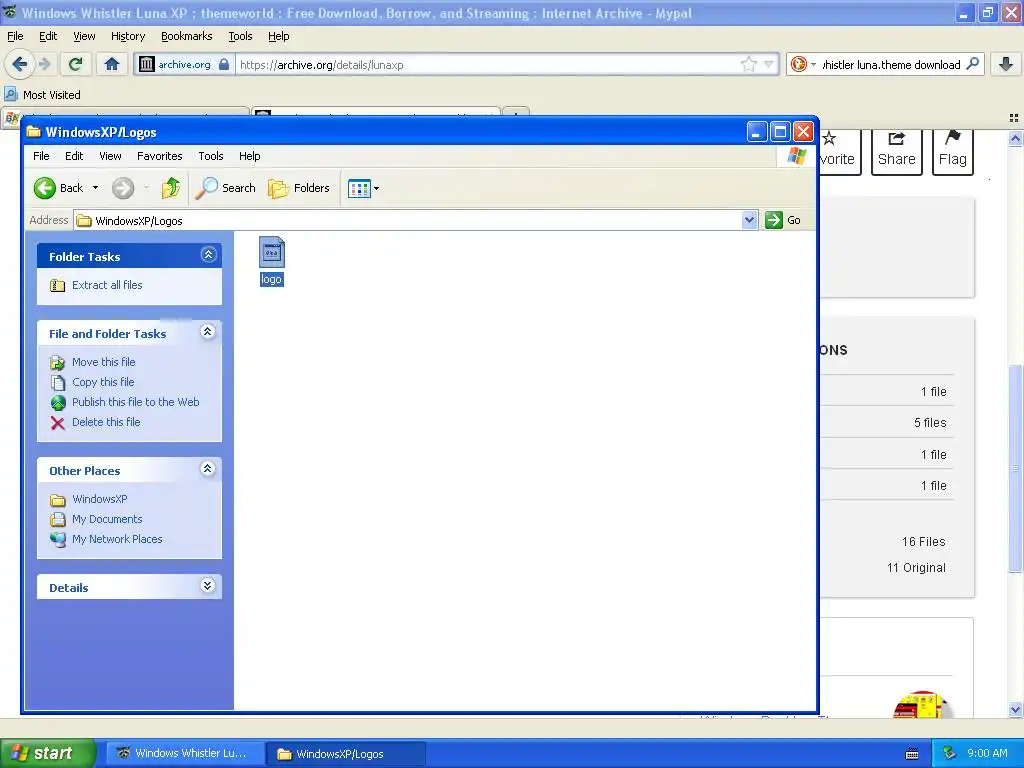The image size is (1024, 768).
Task: Click the padlock icon in browser URL bar
Action: pyautogui.click(x=224, y=64)
